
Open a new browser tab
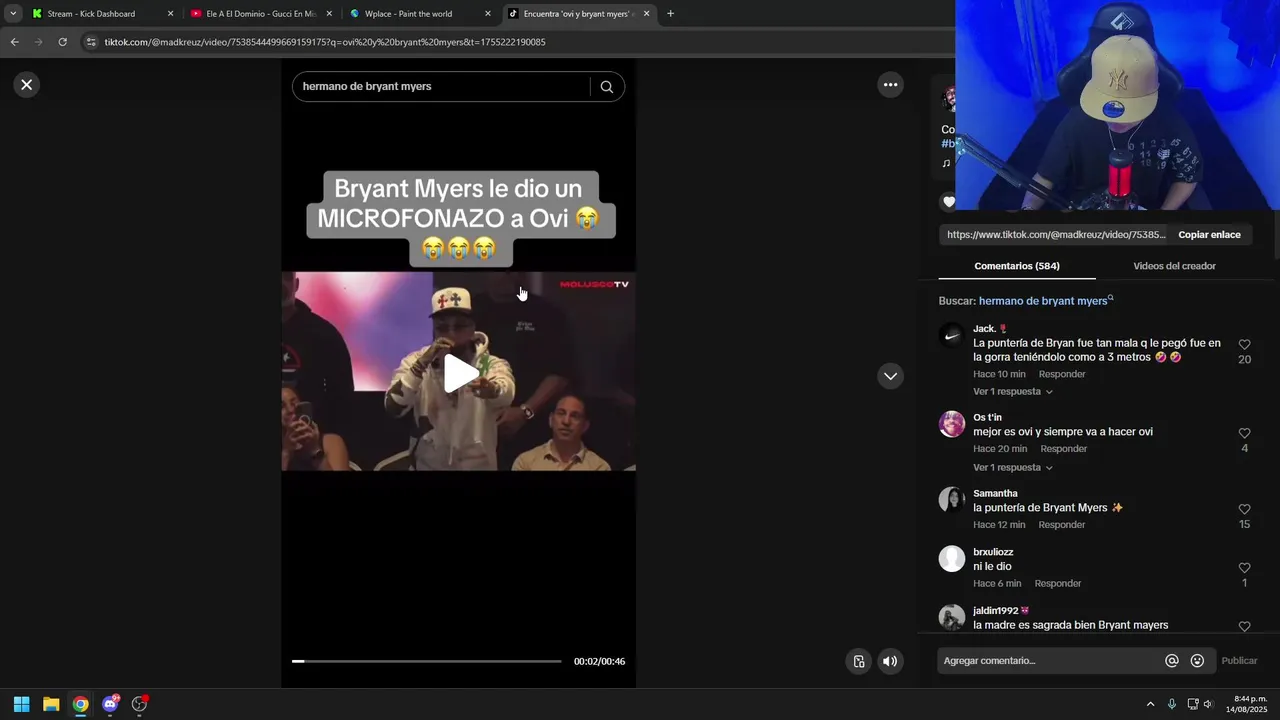tap(670, 14)
